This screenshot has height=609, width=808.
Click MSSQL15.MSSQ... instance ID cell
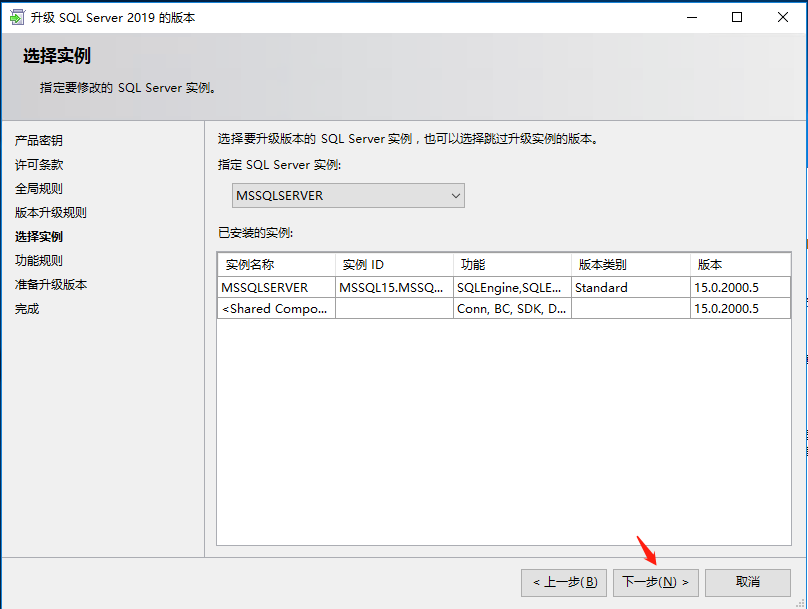pos(395,287)
